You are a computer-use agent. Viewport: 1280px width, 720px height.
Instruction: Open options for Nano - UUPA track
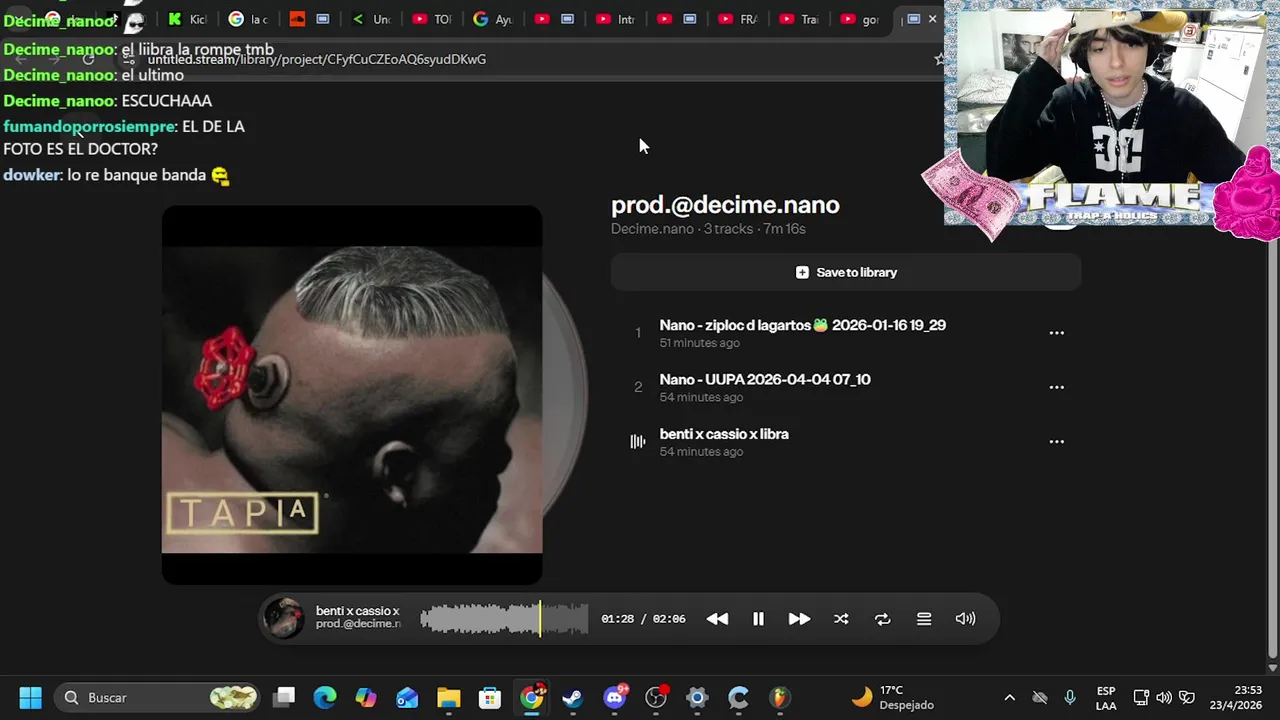tap(1056, 387)
